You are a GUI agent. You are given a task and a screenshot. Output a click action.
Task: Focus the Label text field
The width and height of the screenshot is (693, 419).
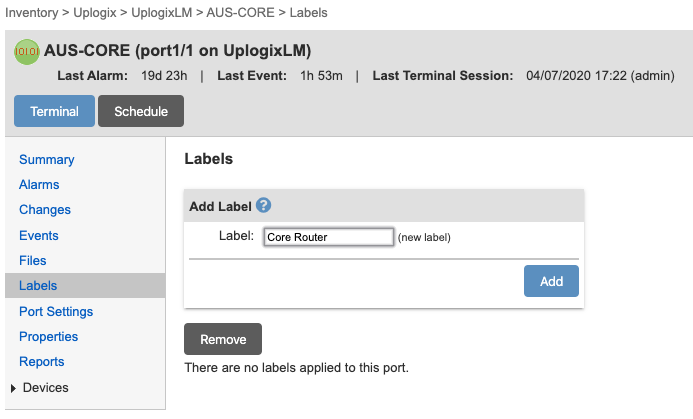coord(328,237)
